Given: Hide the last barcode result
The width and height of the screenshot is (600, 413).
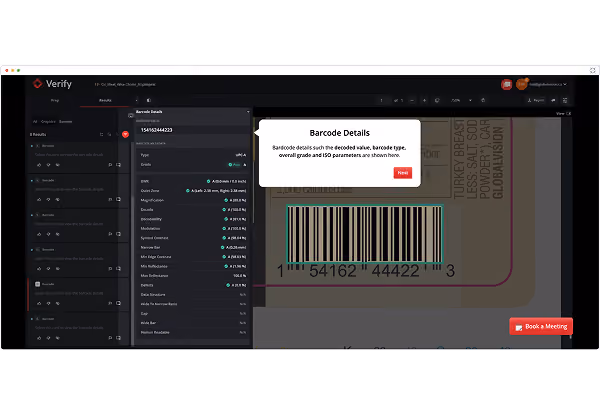Looking at the screenshot, I should click(x=58, y=338).
